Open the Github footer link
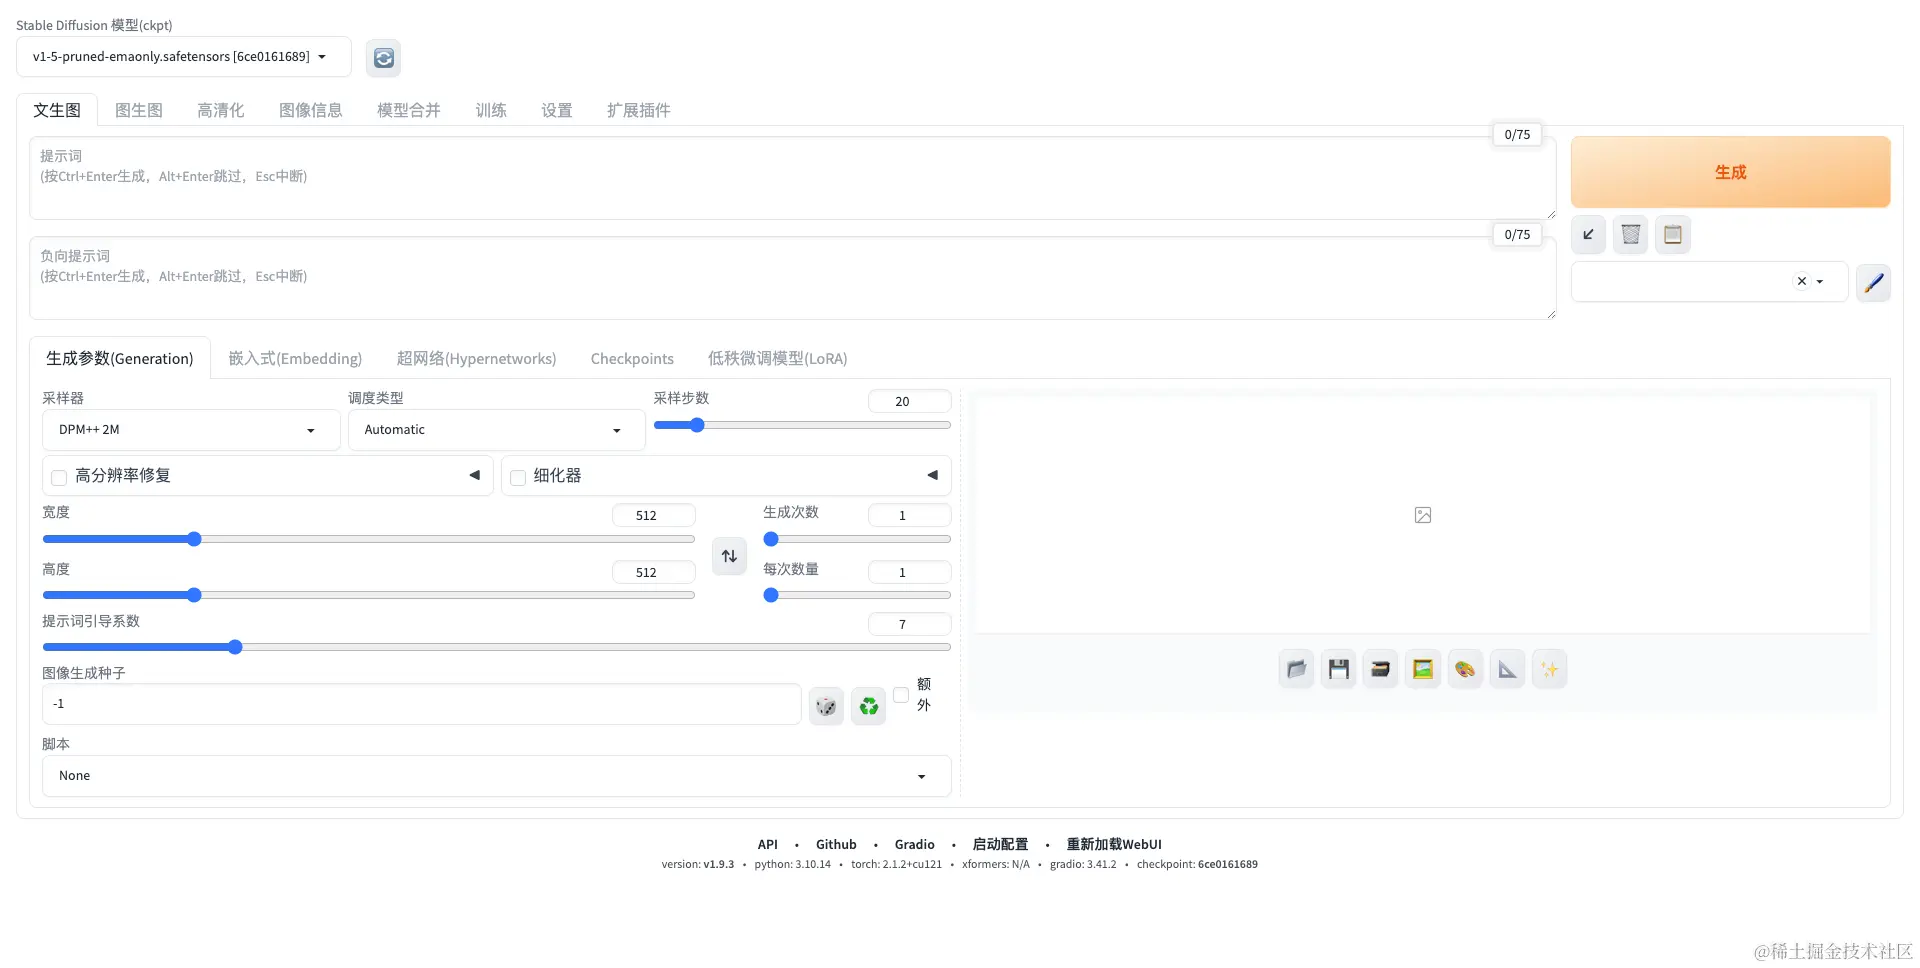The image size is (1920, 968). 836,844
